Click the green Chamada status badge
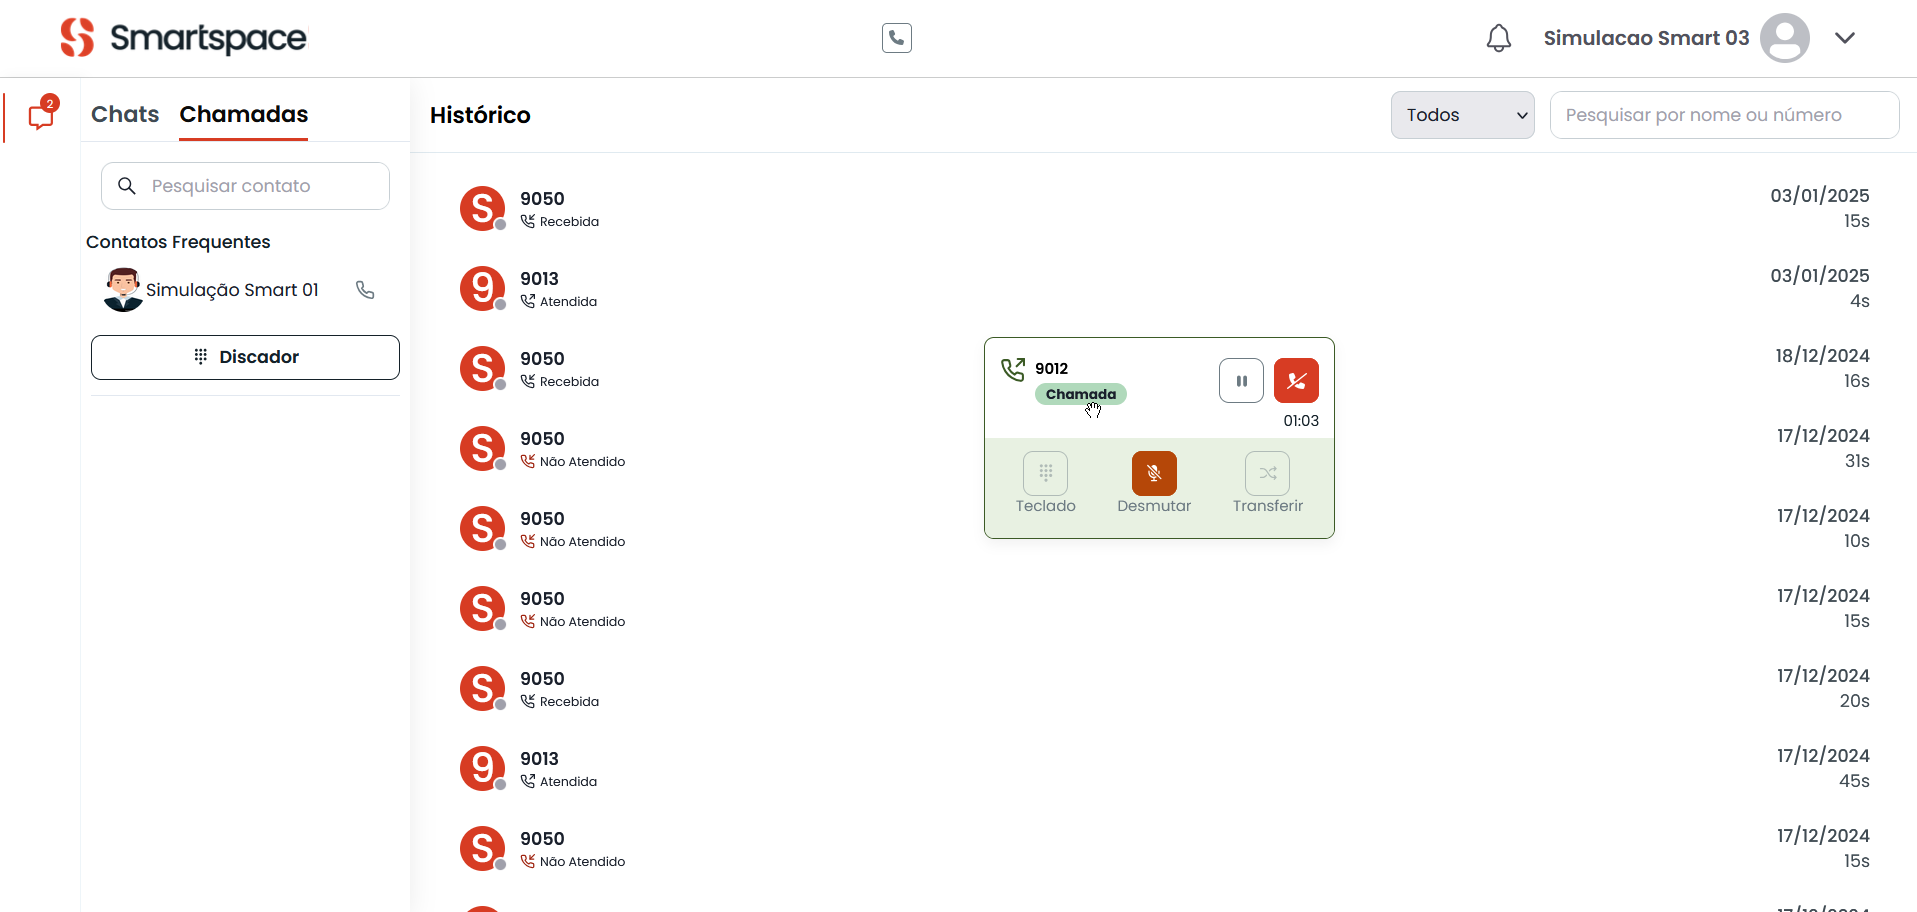Screen dimensions: 1917x912 [1080, 394]
